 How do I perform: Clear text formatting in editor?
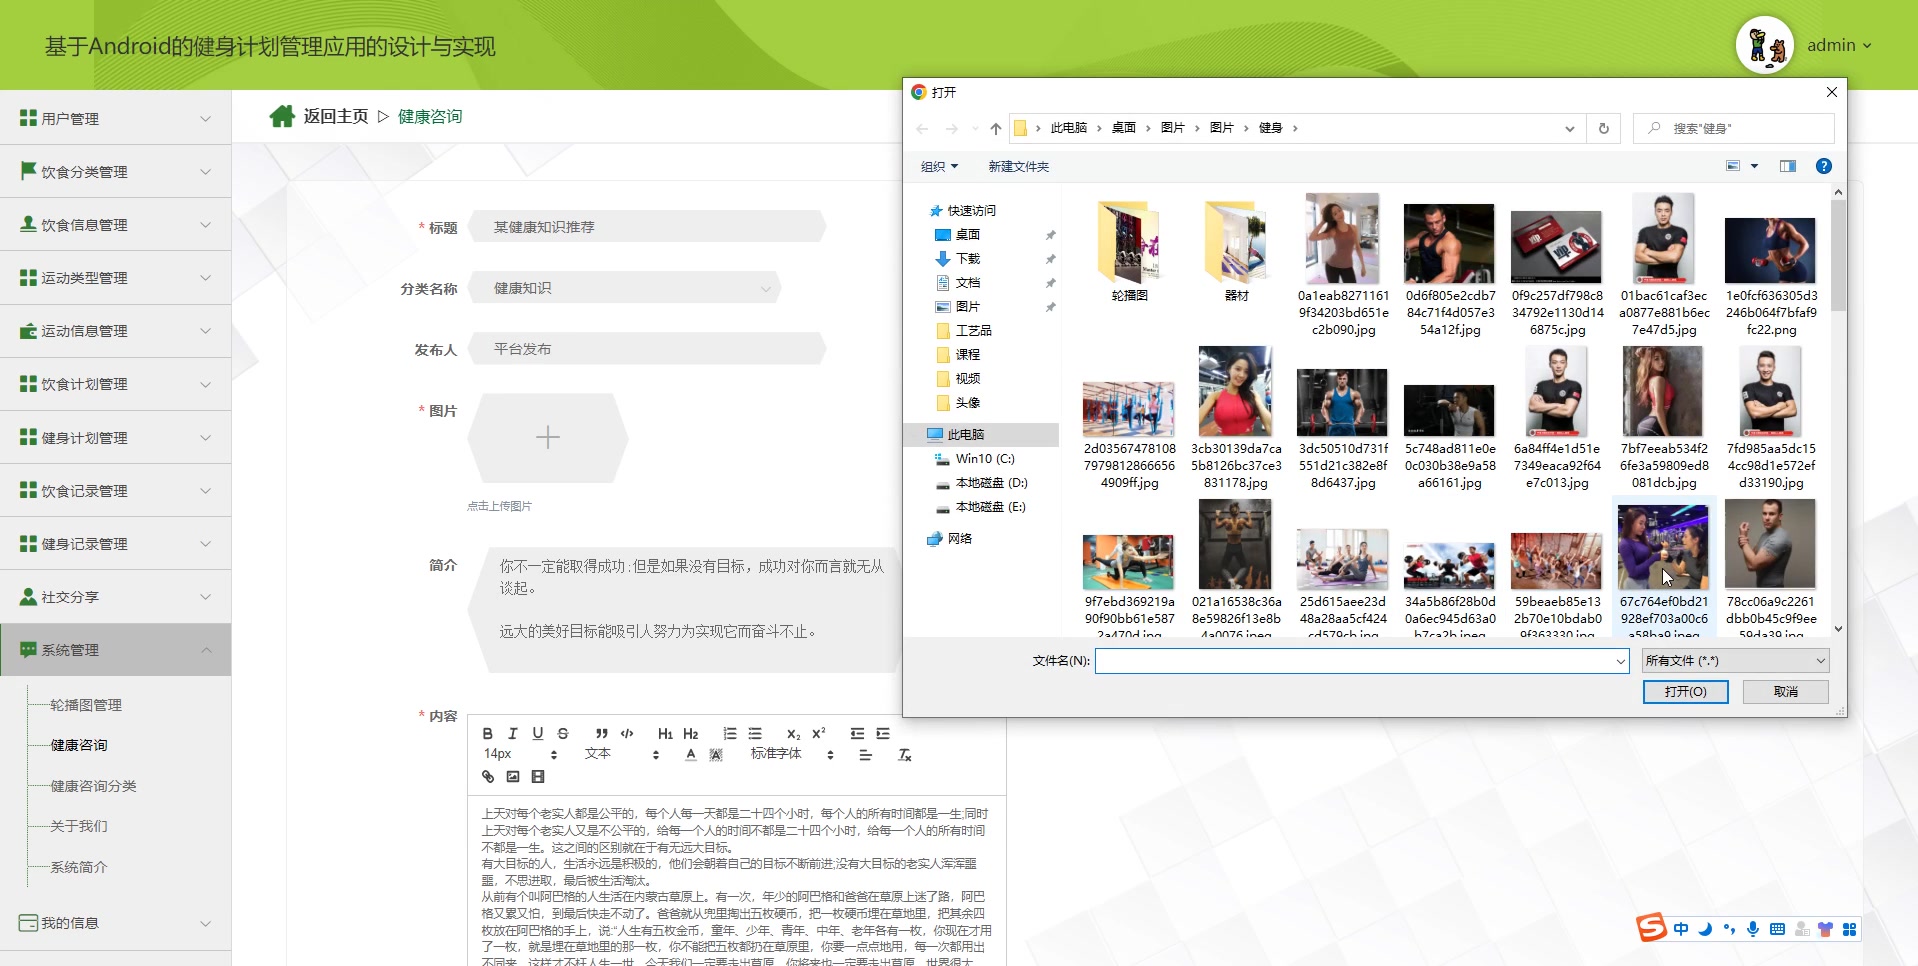(x=905, y=755)
